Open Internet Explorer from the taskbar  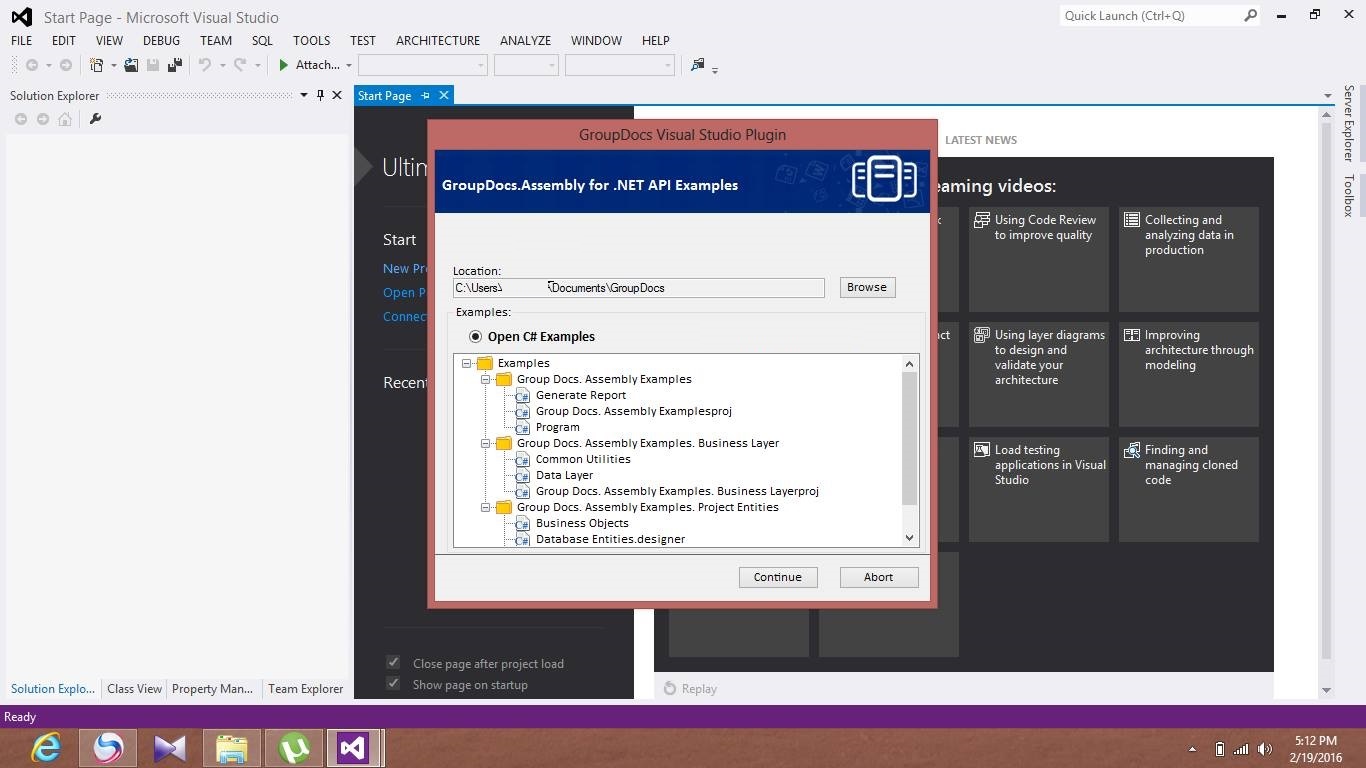tap(46, 747)
